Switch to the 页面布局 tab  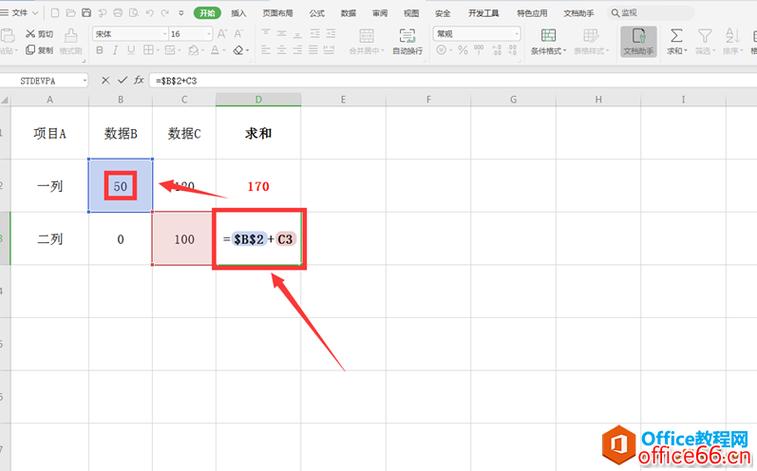[x=278, y=13]
